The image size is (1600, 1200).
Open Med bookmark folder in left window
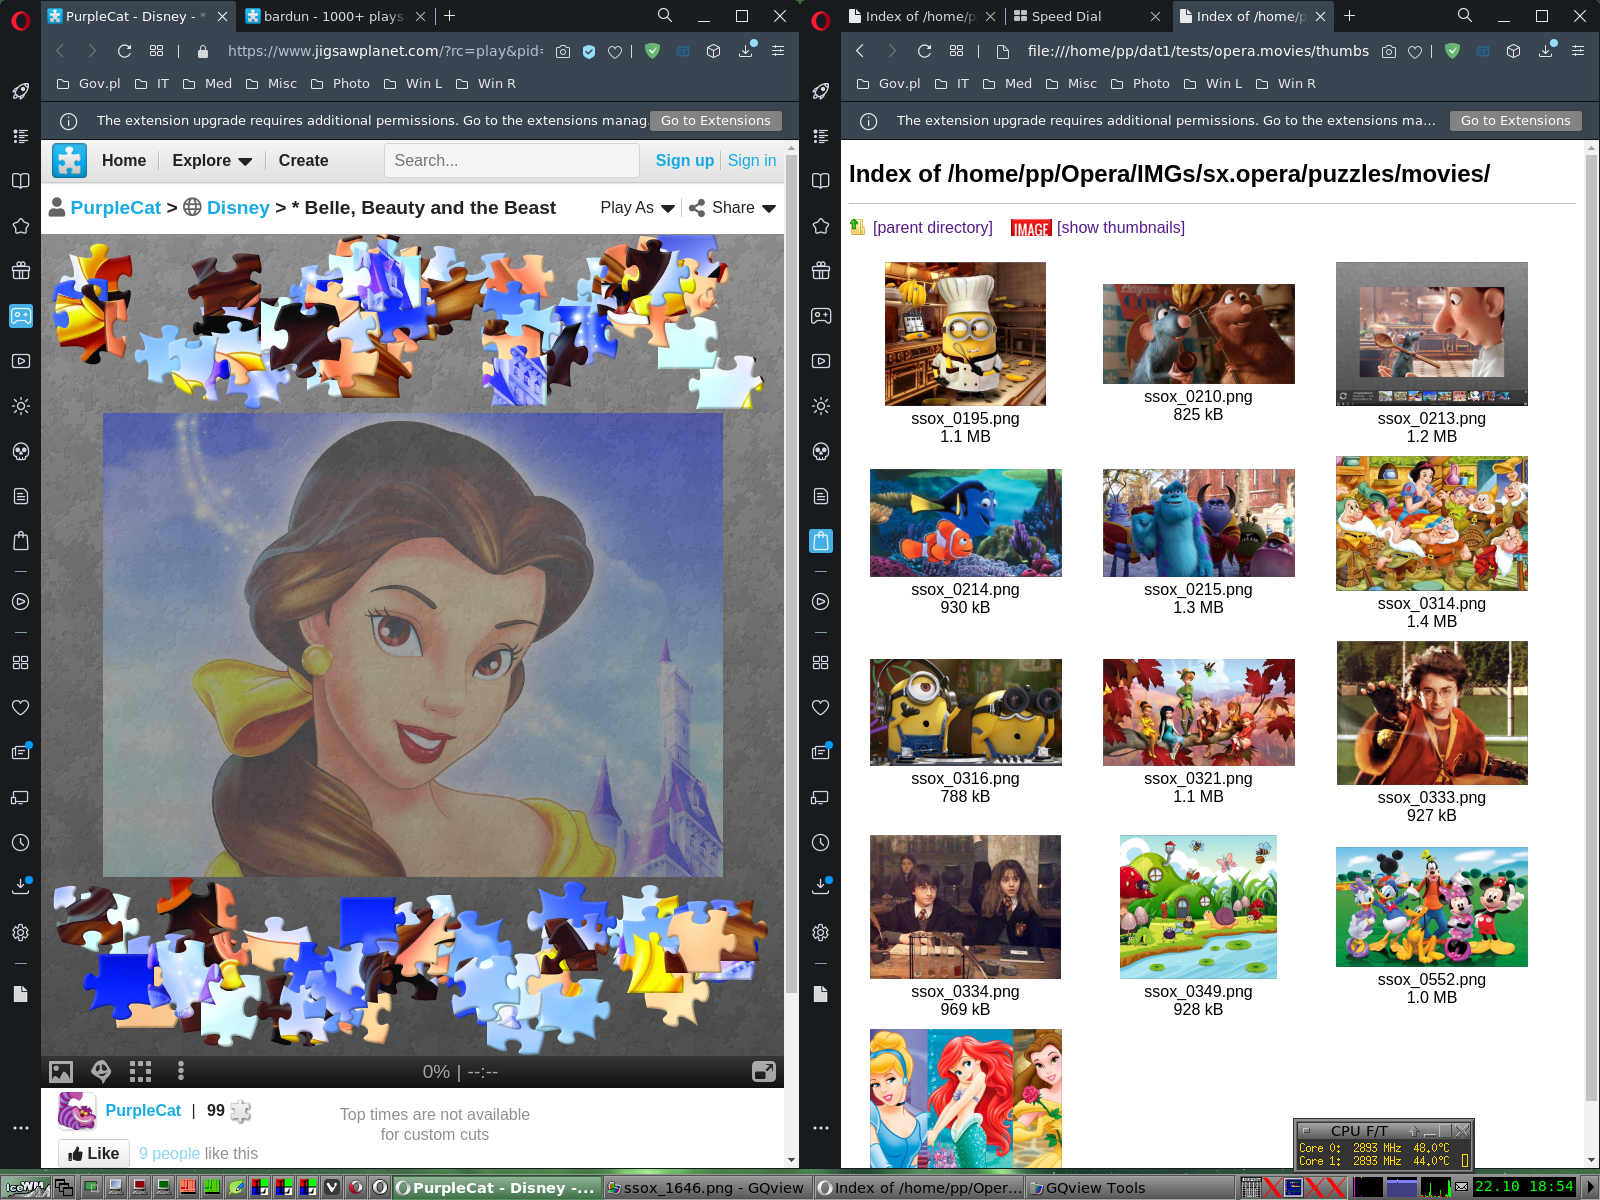pos(207,83)
